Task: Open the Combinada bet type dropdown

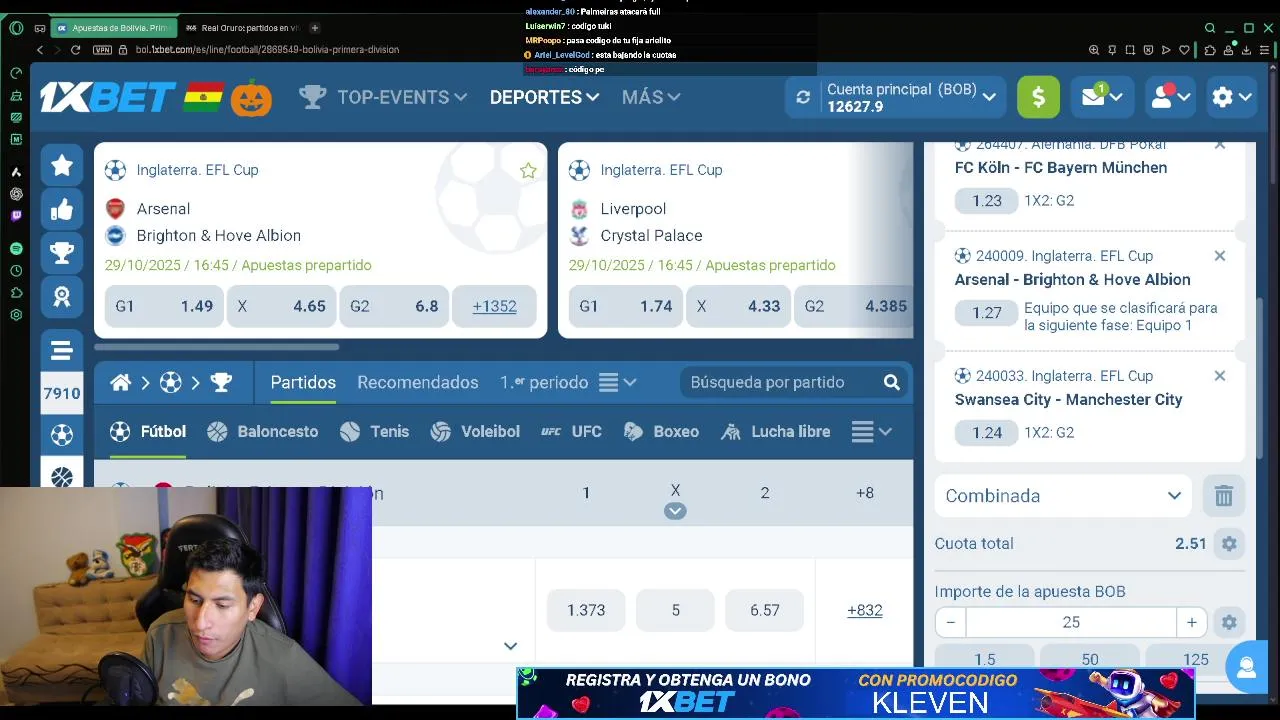Action: coord(1063,496)
